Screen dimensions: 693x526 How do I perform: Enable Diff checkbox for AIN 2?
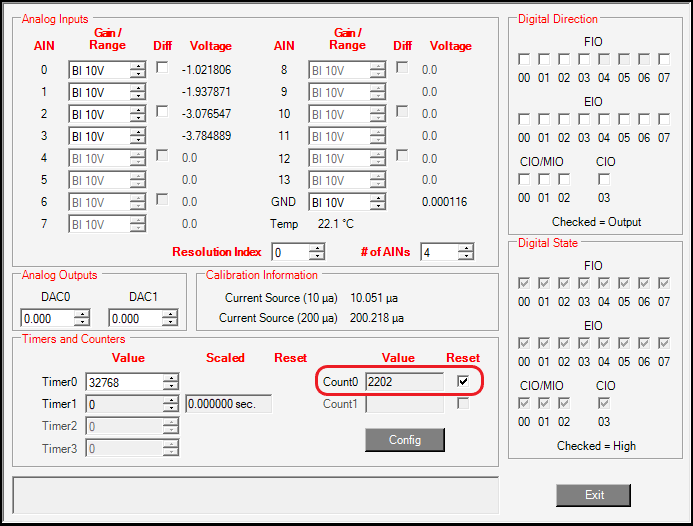162,111
